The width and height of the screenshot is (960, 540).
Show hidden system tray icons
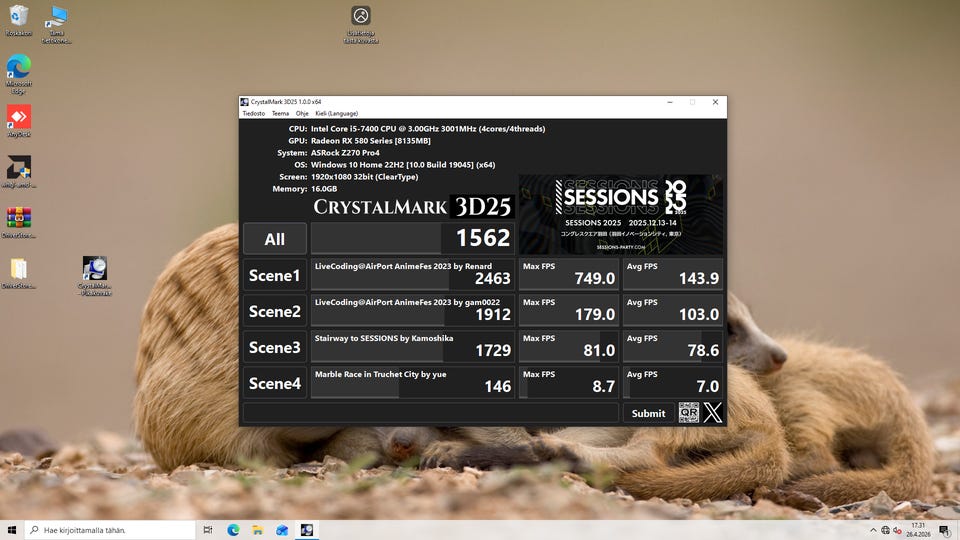coord(873,530)
